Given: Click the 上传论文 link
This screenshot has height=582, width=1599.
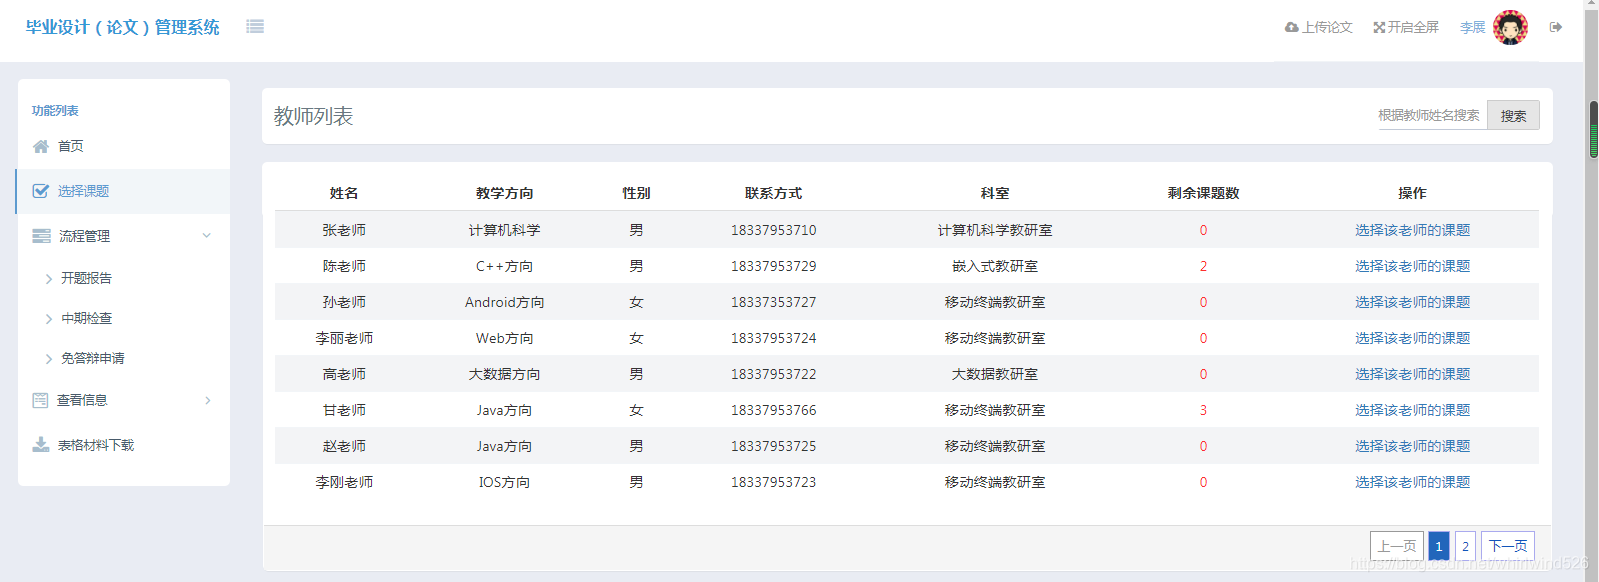Looking at the screenshot, I should click(x=1327, y=27).
